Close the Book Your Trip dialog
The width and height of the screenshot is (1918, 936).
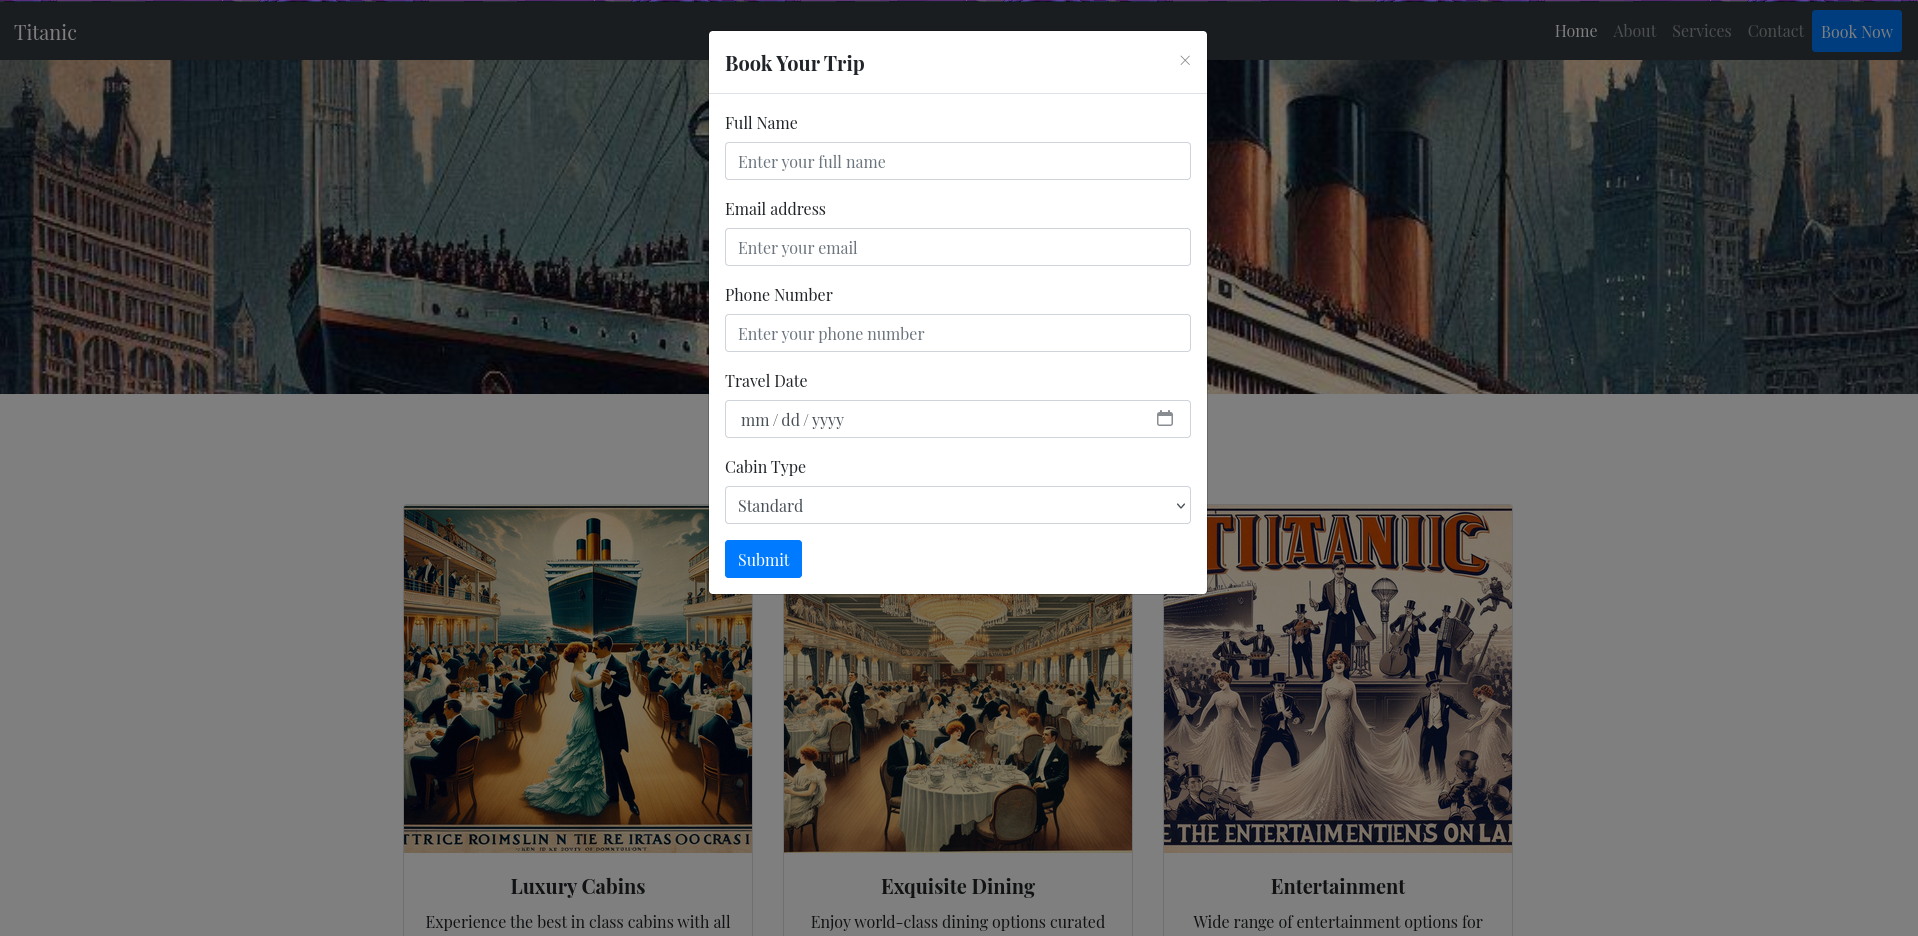(1185, 61)
